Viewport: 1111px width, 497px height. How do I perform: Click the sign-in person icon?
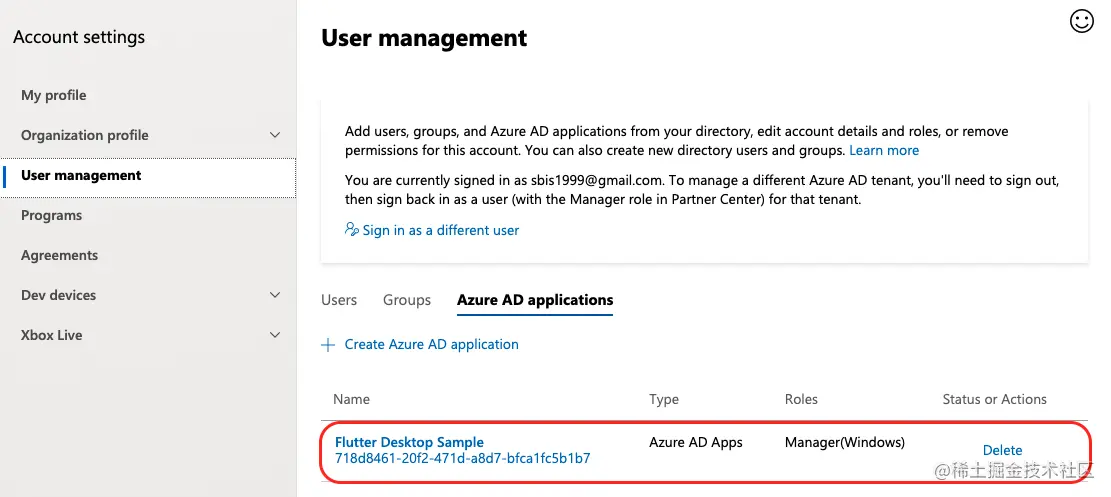pyautogui.click(x=352, y=230)
